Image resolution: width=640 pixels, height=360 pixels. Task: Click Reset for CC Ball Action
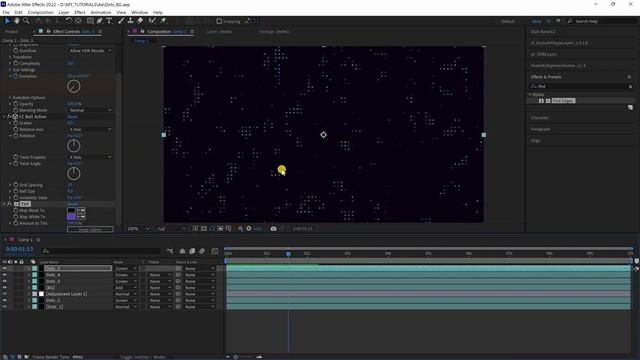72,117
